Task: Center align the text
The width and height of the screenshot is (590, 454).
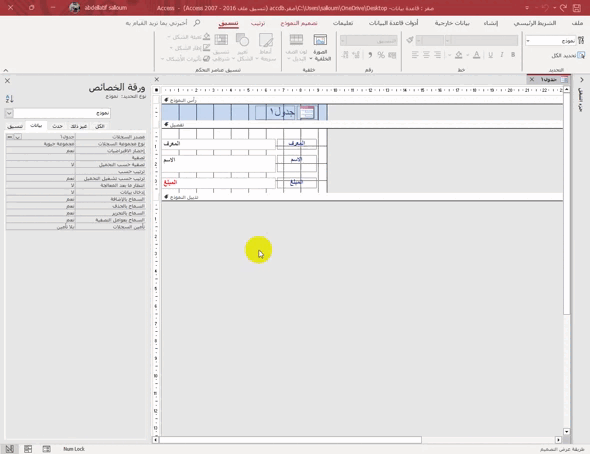Action: click(x=426, y=55)
